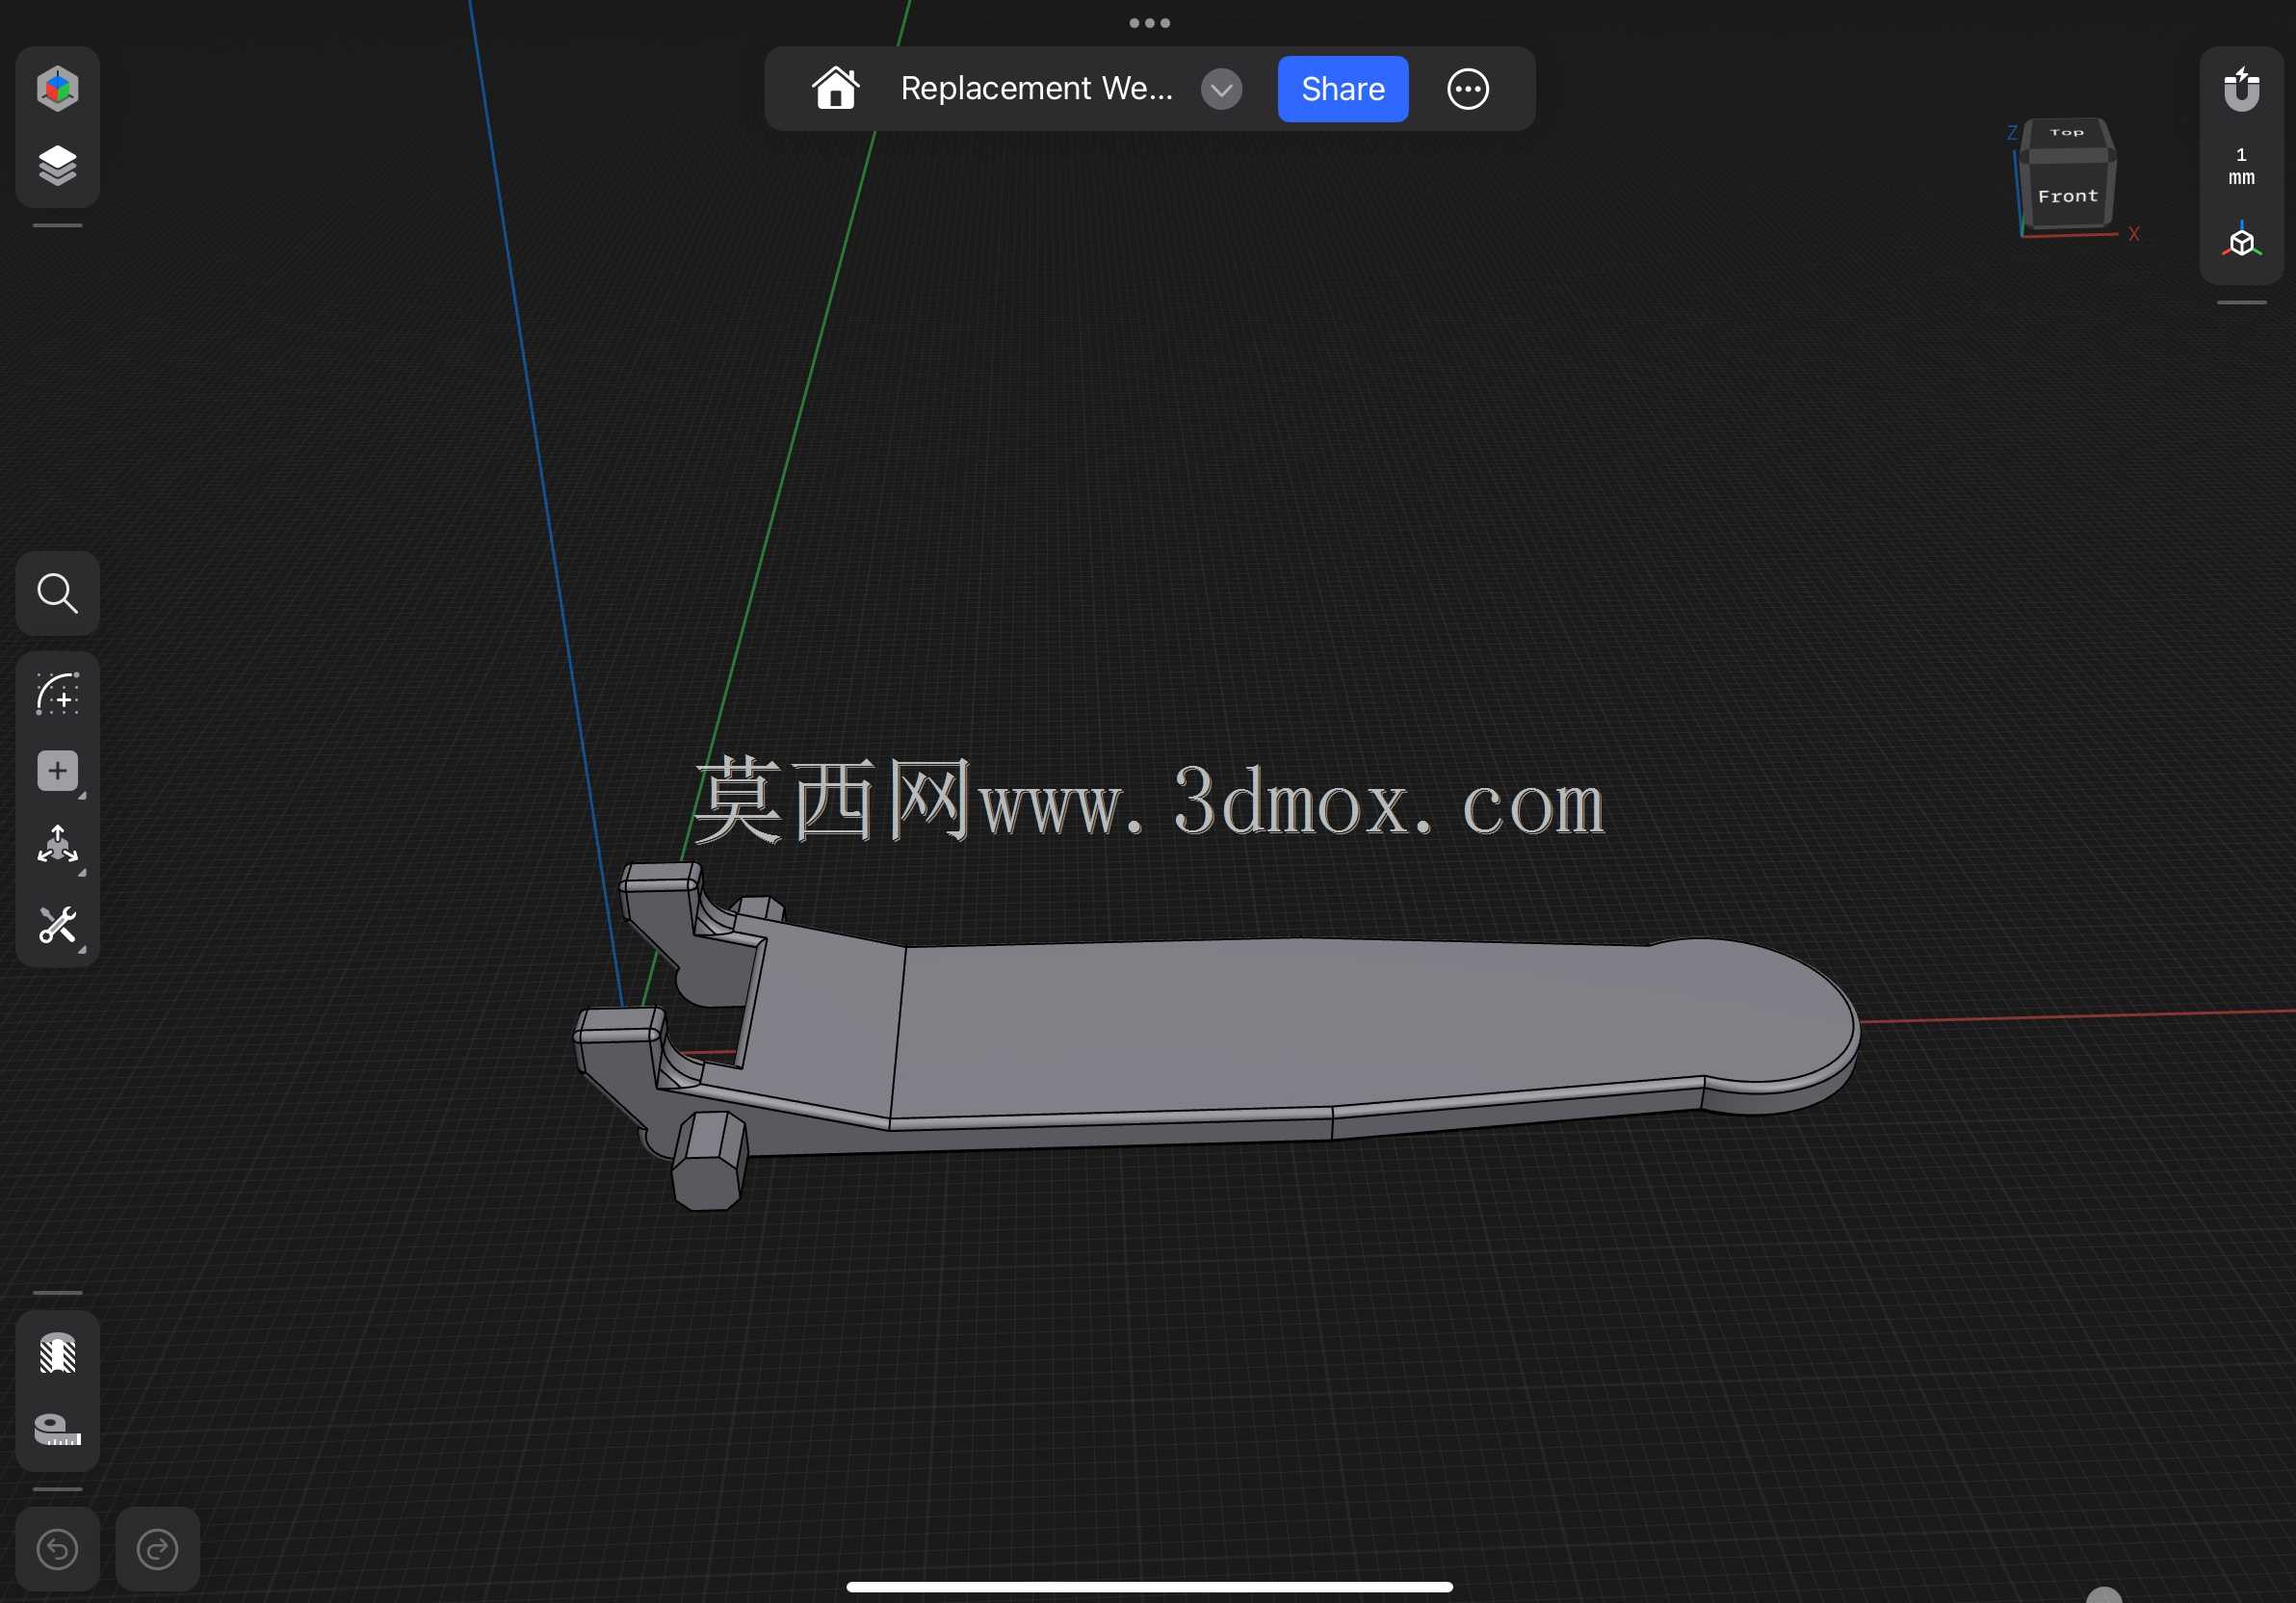Open the section view striped tool
Image resolution: width=2296 pixels, height=1603 pixels.
point(57,1353)
